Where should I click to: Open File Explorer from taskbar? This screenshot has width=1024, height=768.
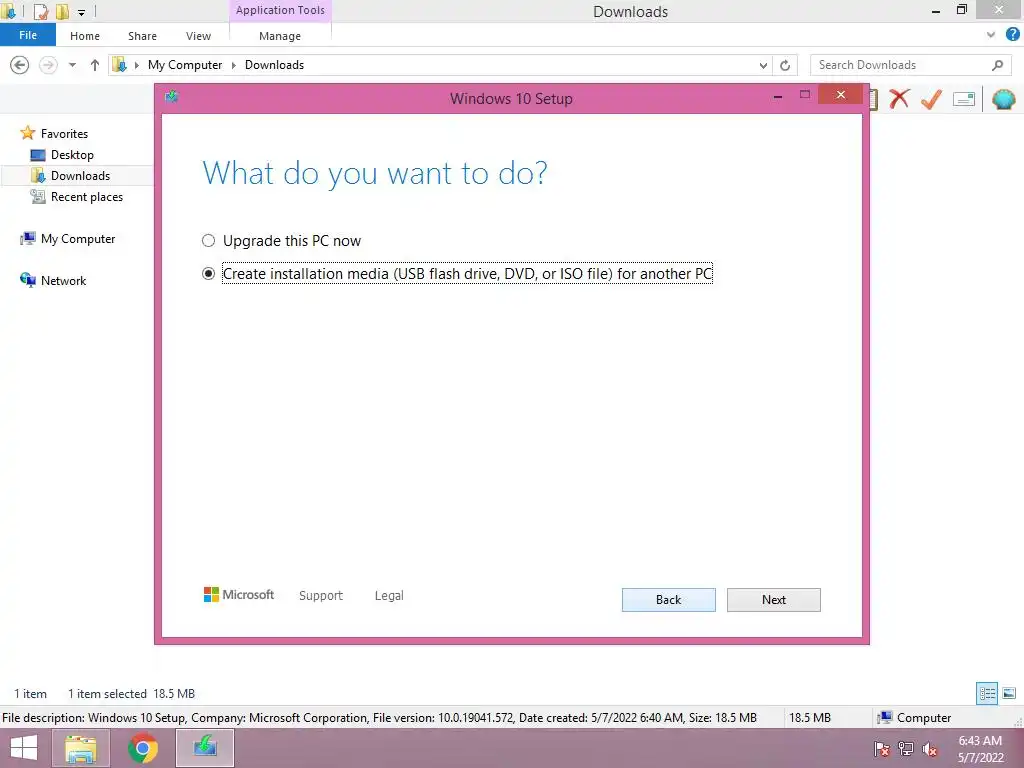[x=80, y=748]
